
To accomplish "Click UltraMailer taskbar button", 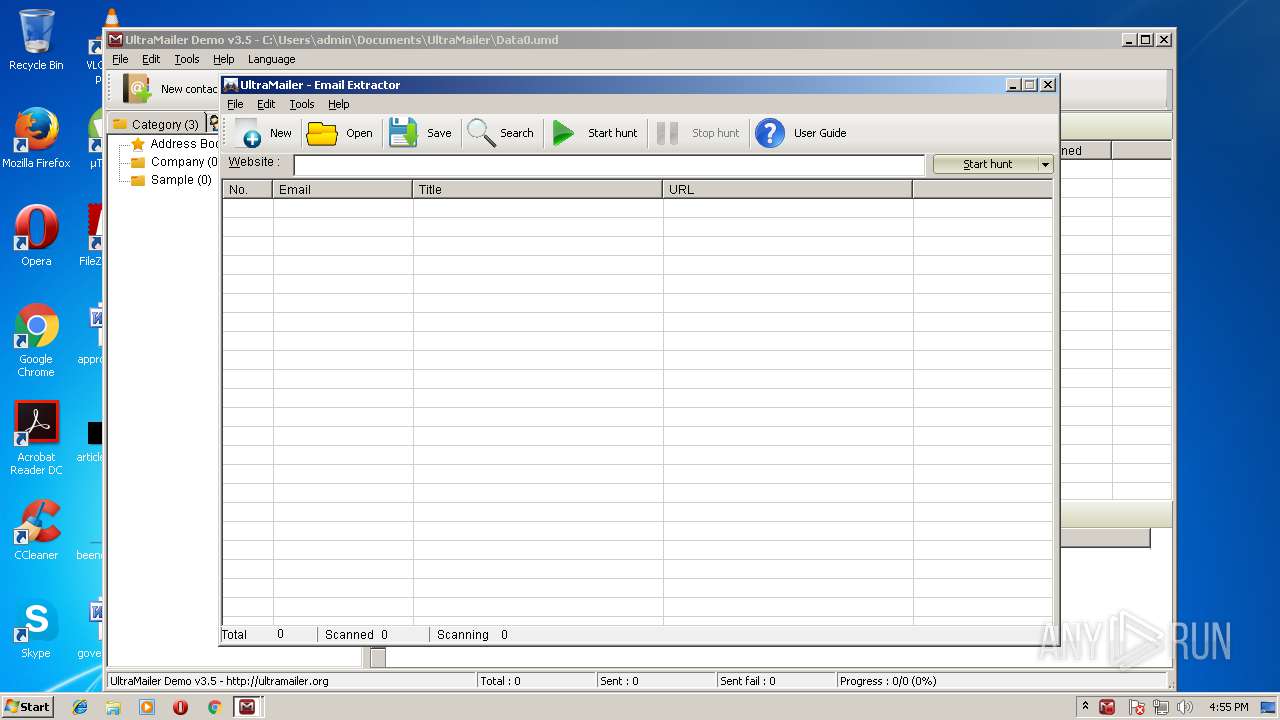I will [247, 707].
